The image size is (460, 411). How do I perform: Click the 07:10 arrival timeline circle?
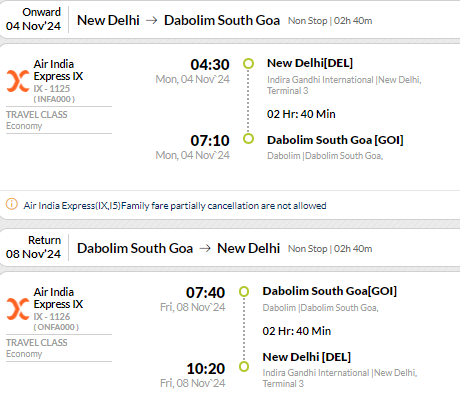tap(248, 139)
